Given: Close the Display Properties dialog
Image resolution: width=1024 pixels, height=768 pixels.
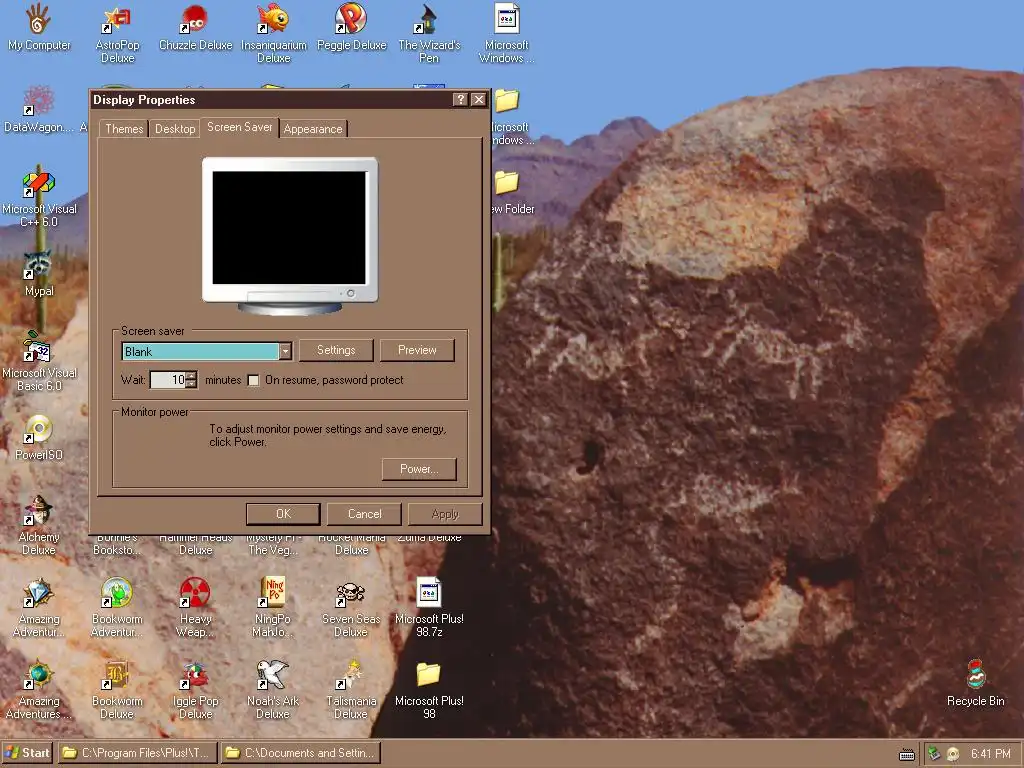Looking at the screenshot, I should tap(479, 99).
